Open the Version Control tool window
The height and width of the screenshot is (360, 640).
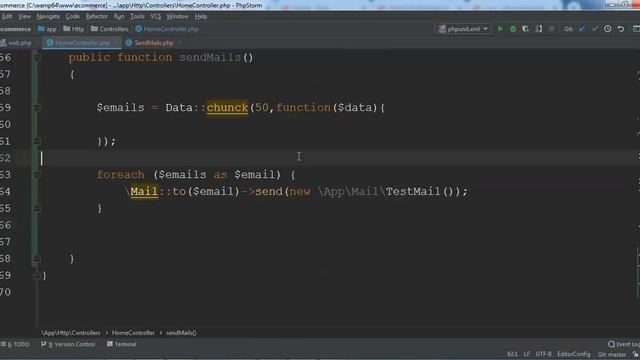(68, 344)
